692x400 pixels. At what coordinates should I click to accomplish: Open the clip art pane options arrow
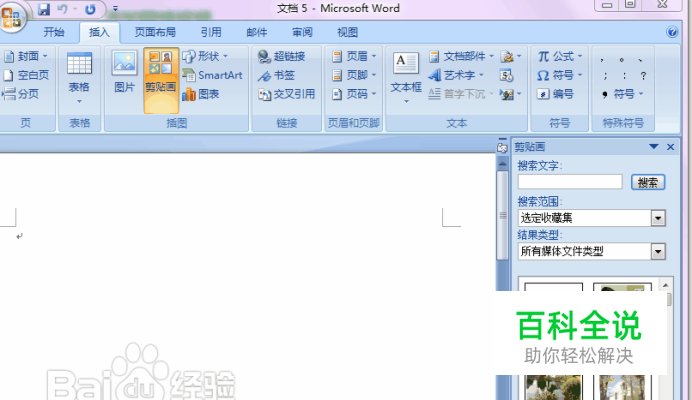pos(654,147)
